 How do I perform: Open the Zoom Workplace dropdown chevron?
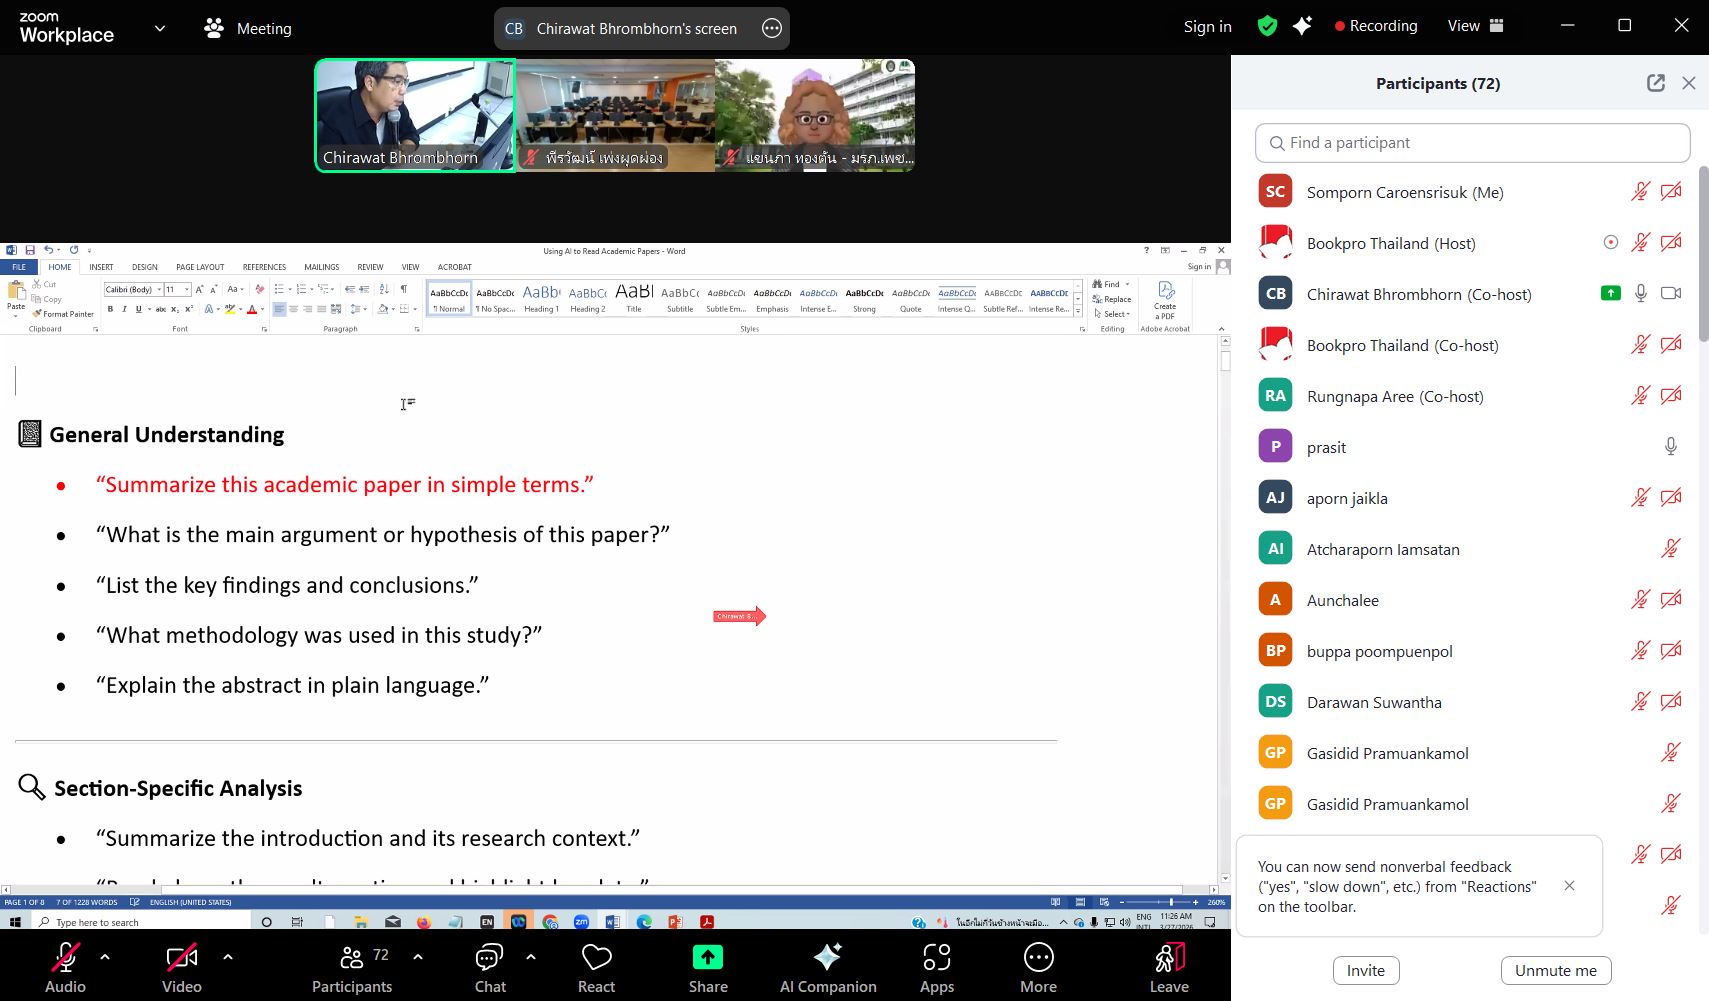160,28
